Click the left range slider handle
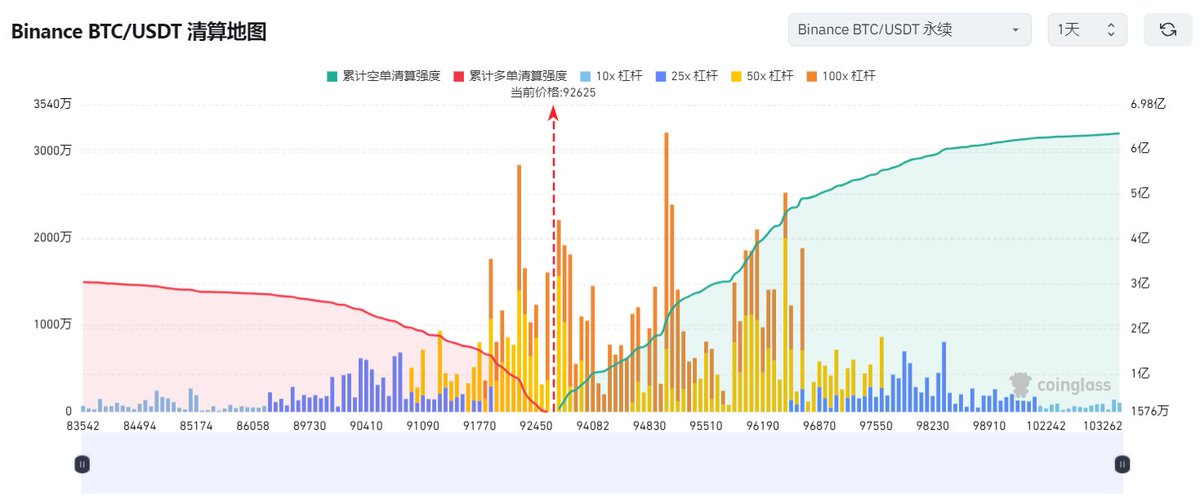 point(82,464)
